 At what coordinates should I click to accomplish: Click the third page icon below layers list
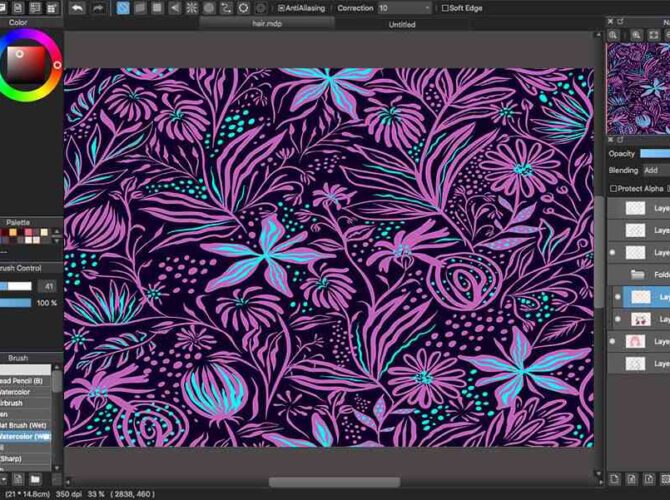[x=649, y=479]
